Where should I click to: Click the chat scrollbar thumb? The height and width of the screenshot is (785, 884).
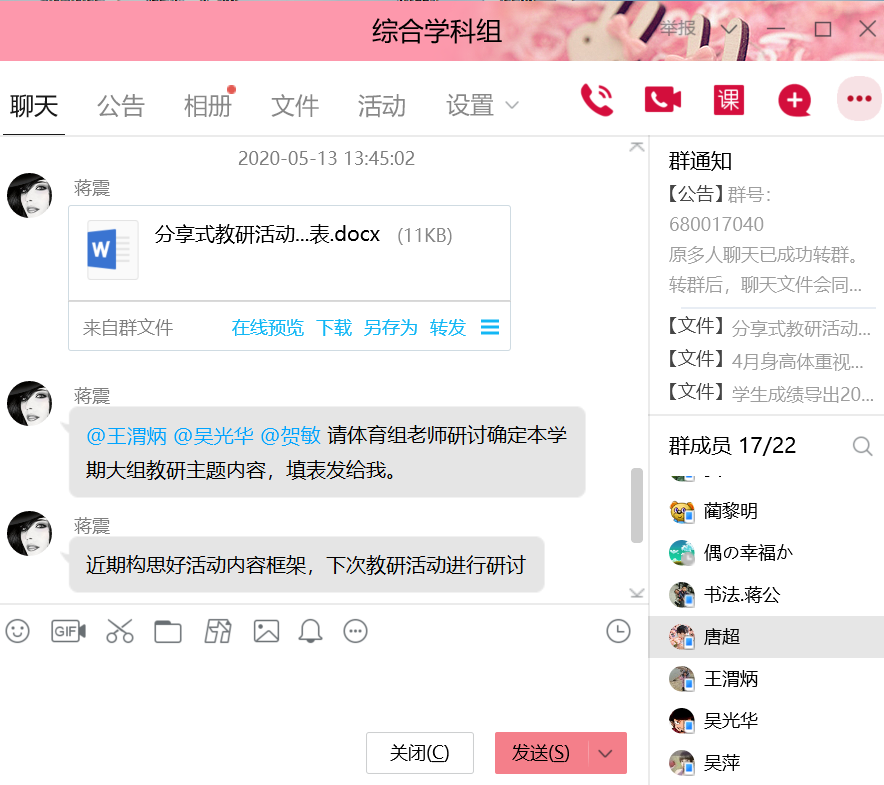(637, 505)
